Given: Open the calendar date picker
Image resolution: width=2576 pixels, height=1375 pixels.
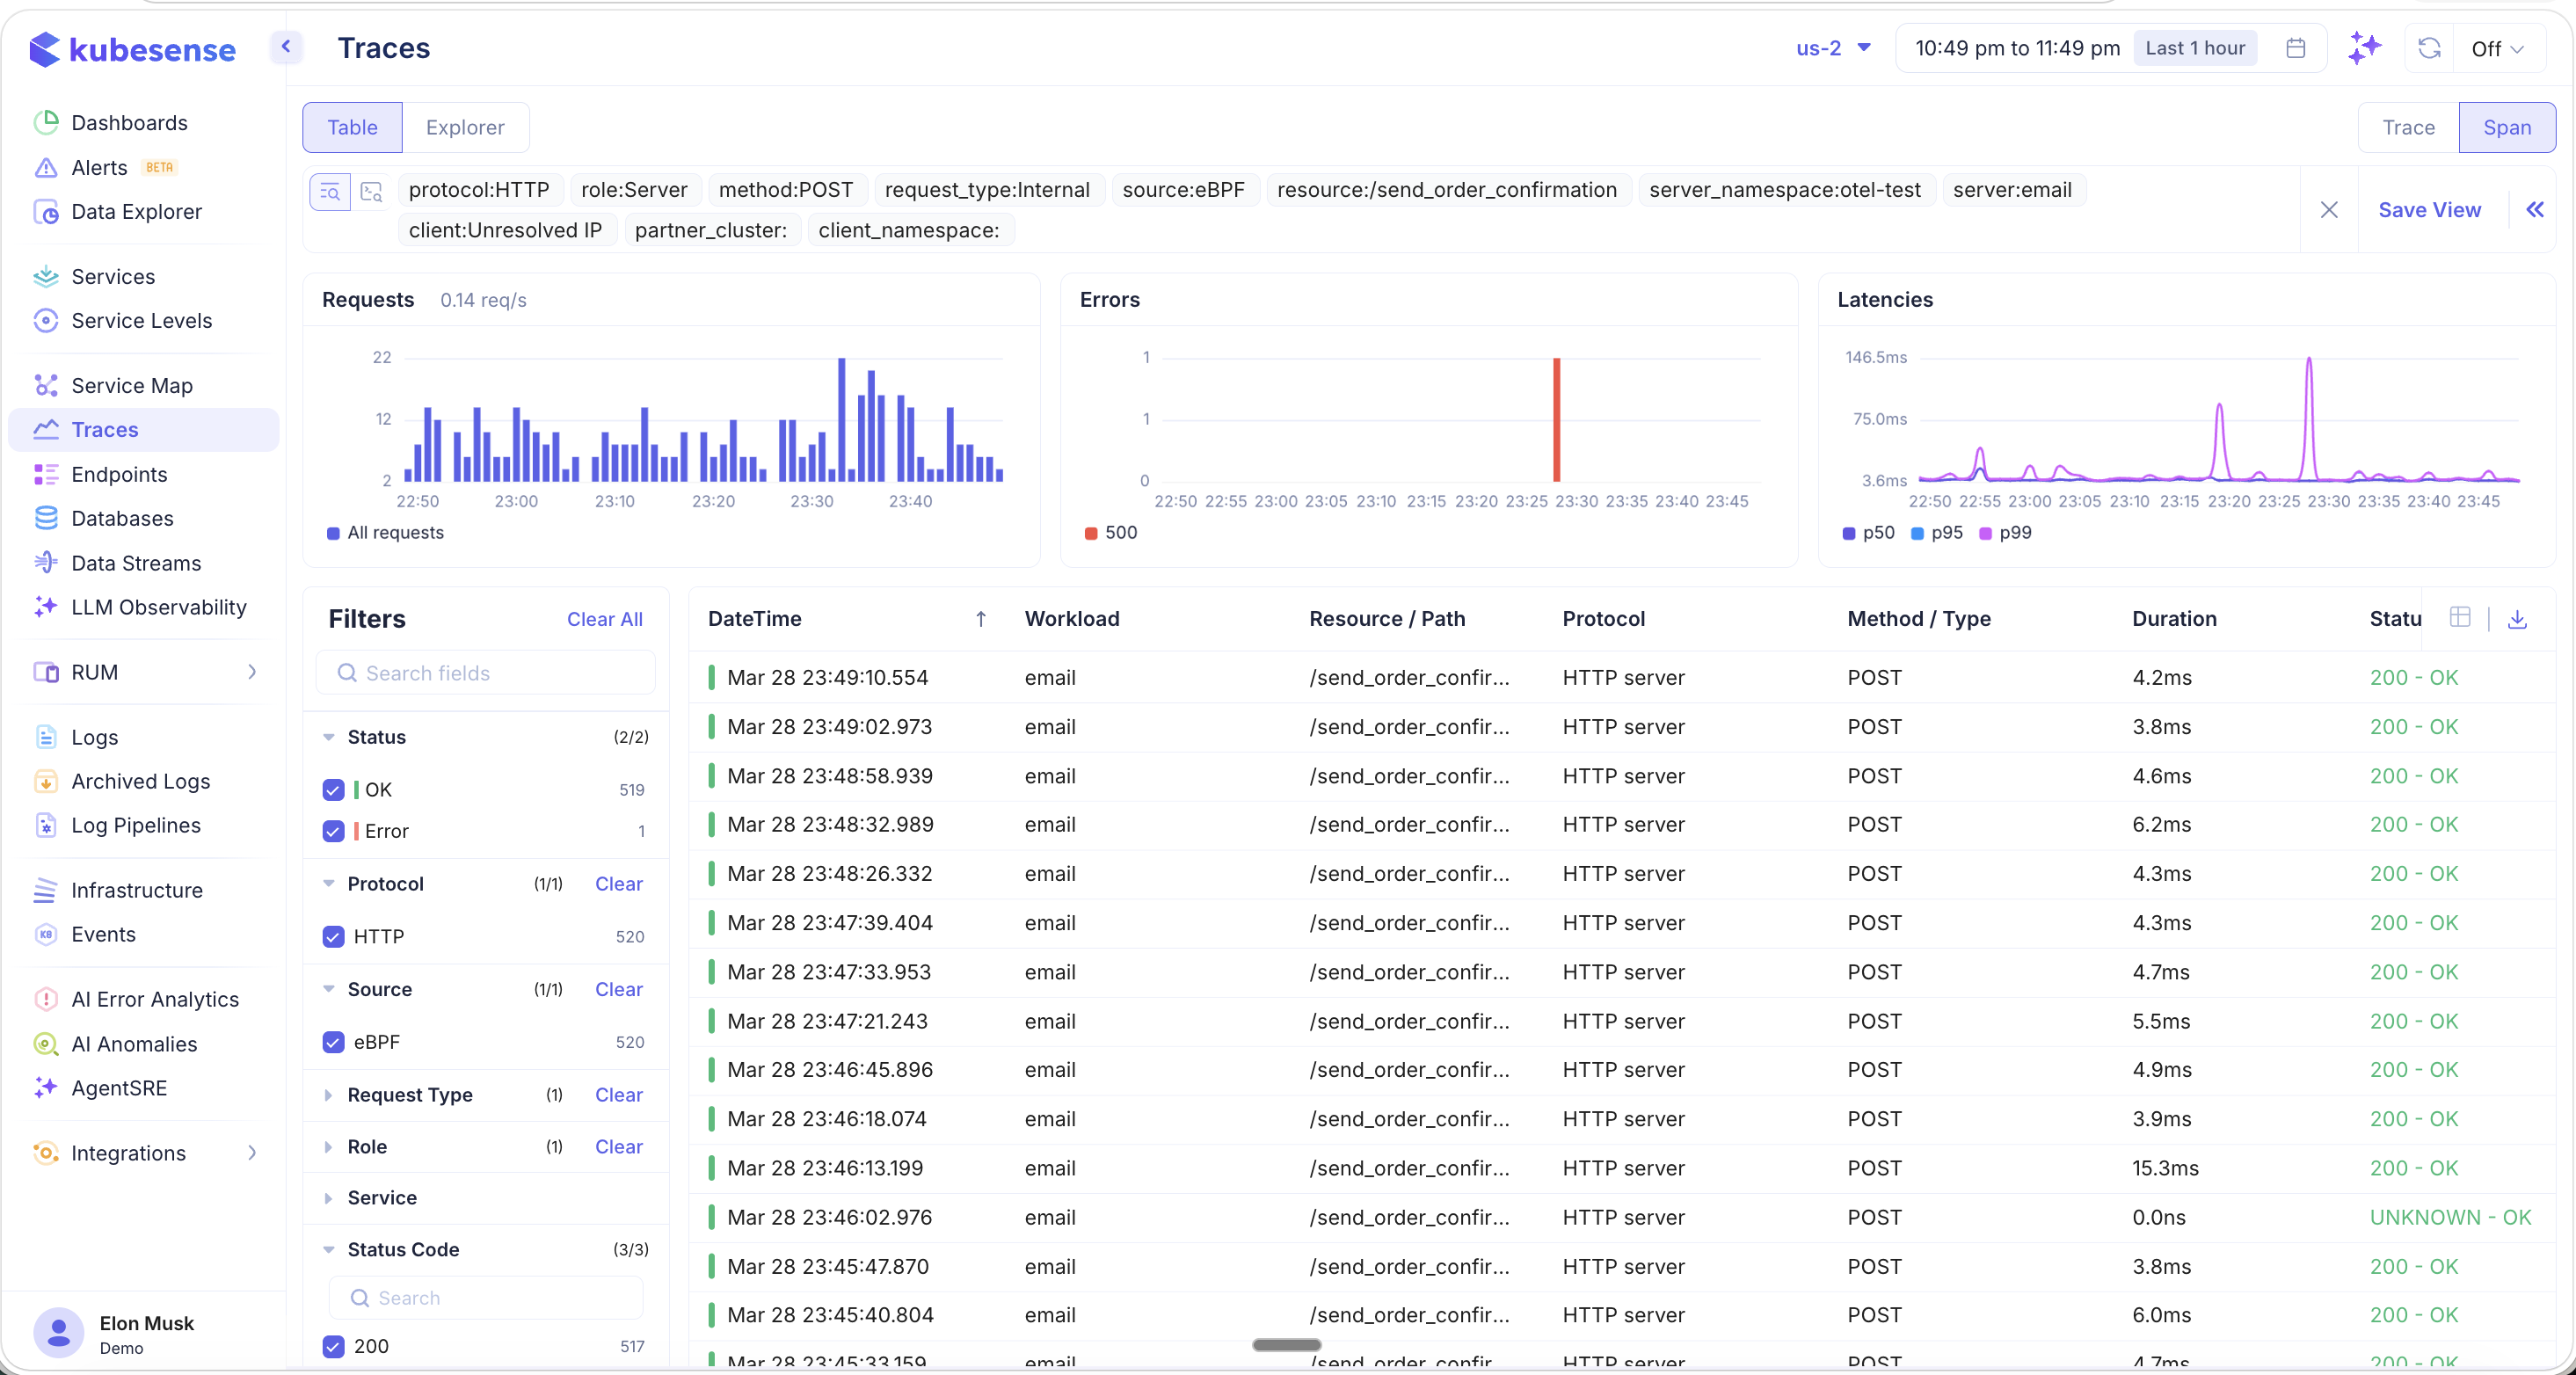Looking at the screenshot, I should tap(2296, 47).
